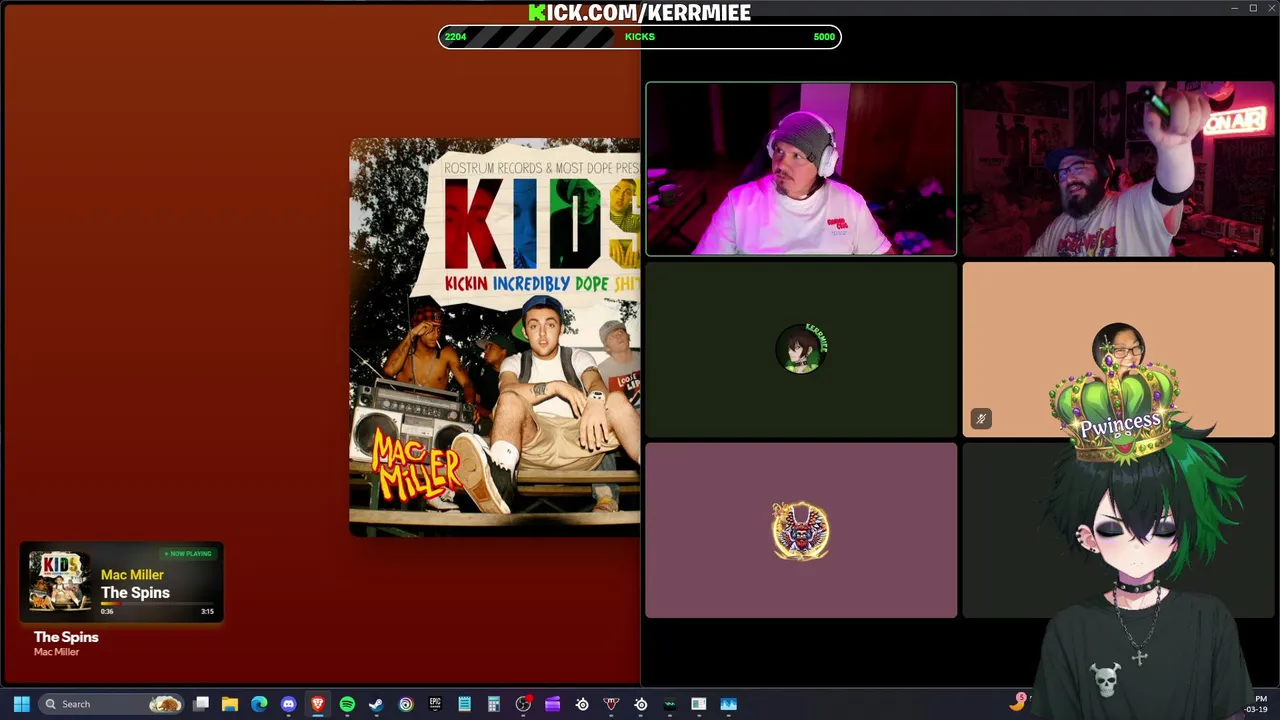Screen dimensions: 1280x720
Task: Switch to the Brave browser taskbar icon
Action: [318, 704]
